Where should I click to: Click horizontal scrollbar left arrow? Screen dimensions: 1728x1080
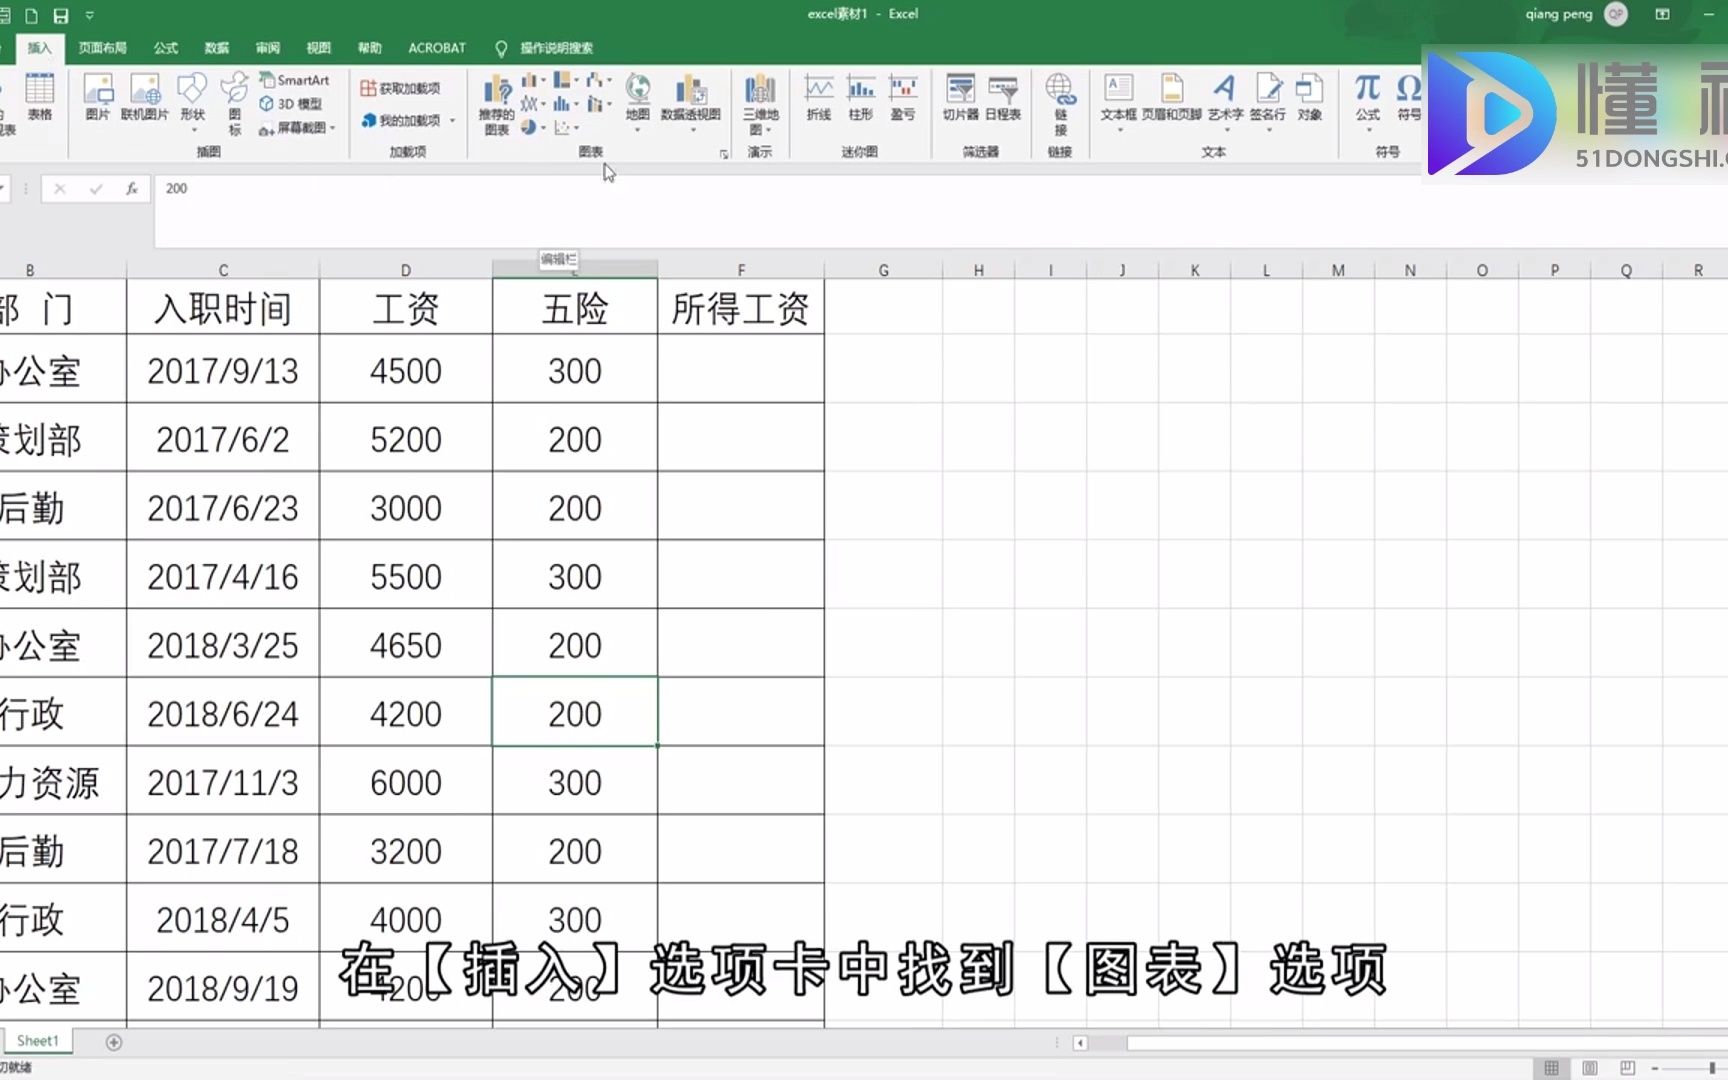1080,1043
